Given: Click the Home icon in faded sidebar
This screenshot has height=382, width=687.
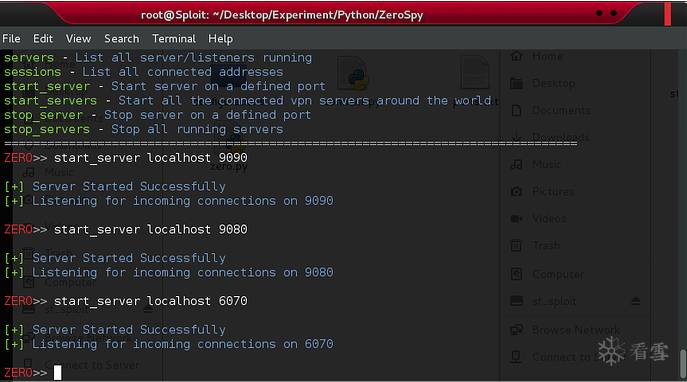Looking at the screenshot, I should [x=517, y=56].
